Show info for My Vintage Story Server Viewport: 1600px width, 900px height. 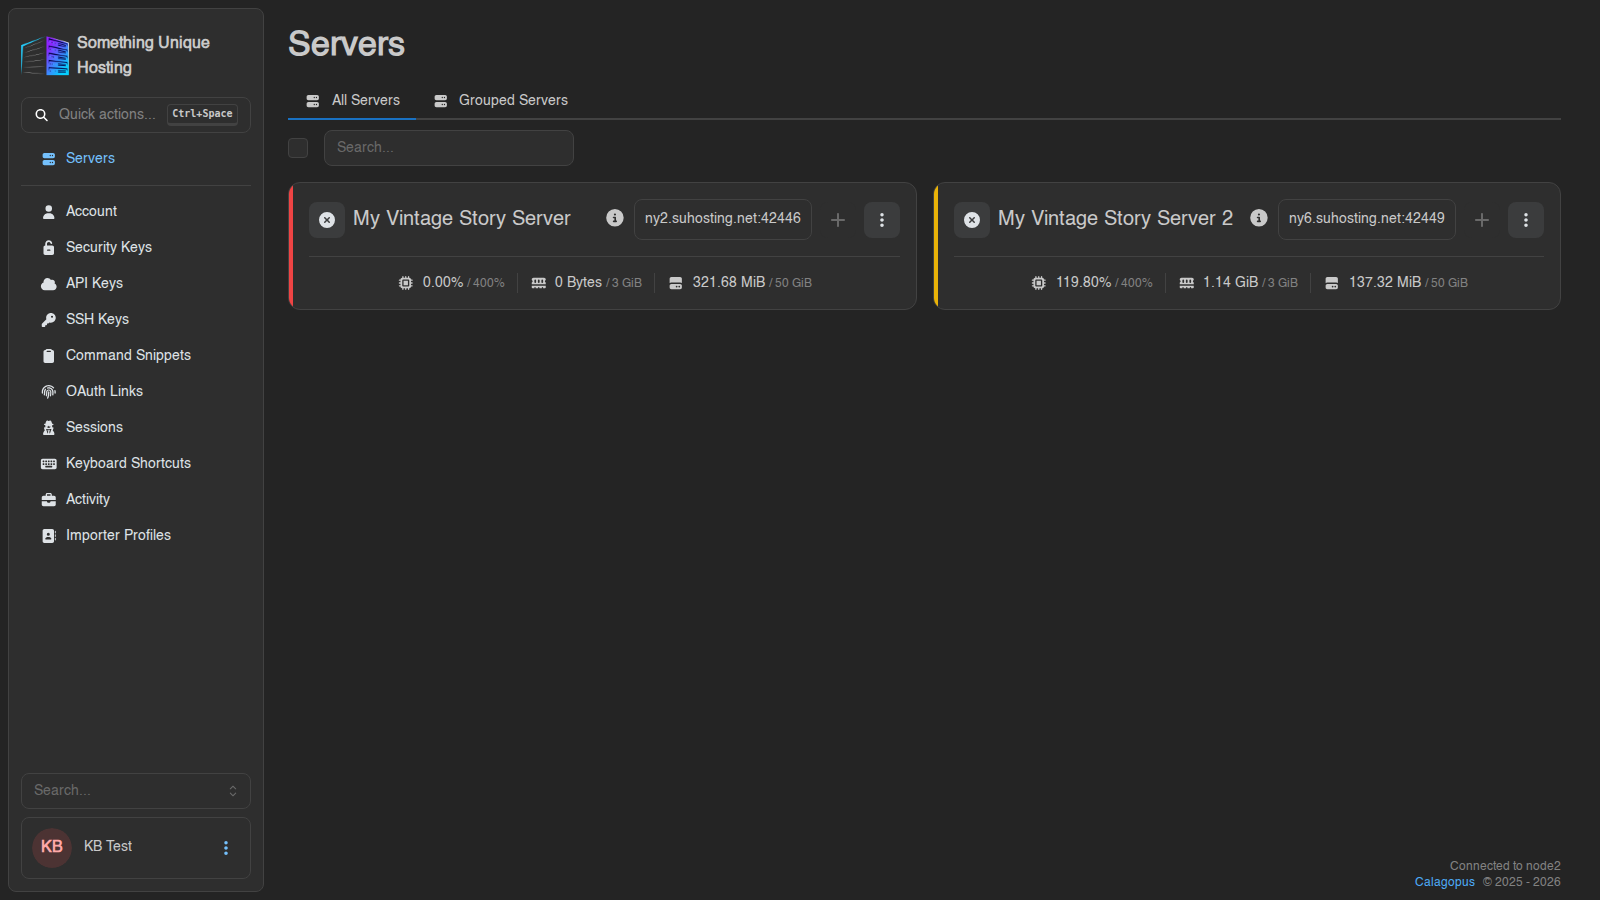point(615,218)
